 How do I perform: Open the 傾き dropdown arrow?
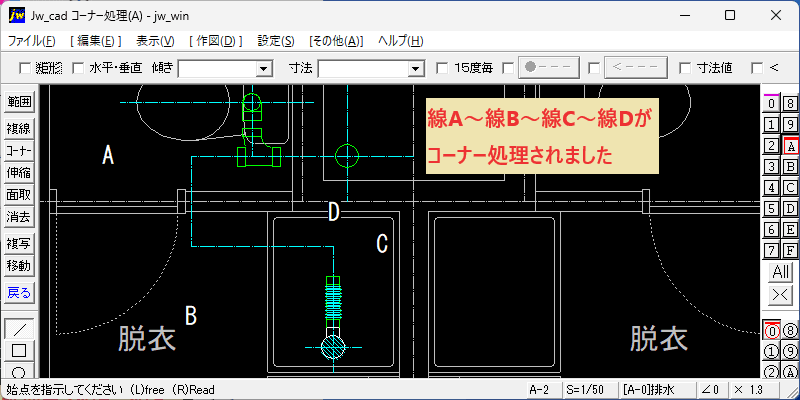point(264,69)
